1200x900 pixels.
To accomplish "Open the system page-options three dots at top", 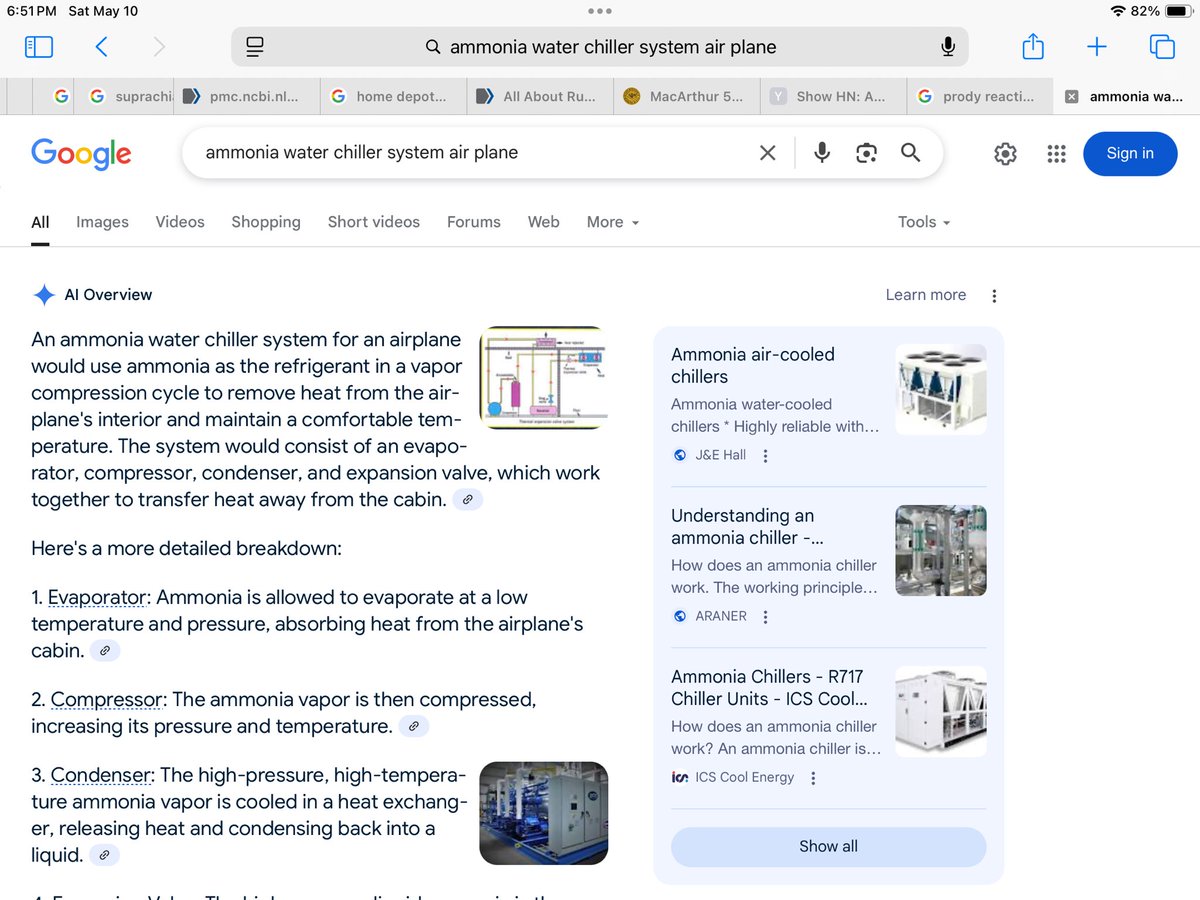I will pos(600,11).
